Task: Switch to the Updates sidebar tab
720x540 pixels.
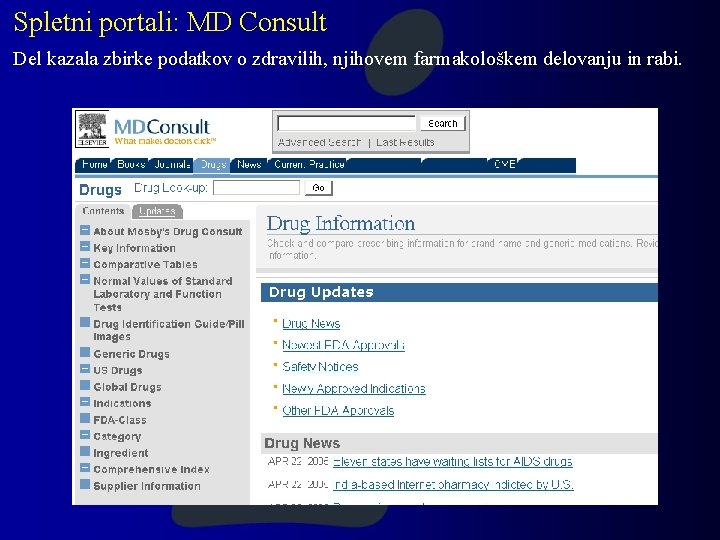Action: (x=158, y=211)
